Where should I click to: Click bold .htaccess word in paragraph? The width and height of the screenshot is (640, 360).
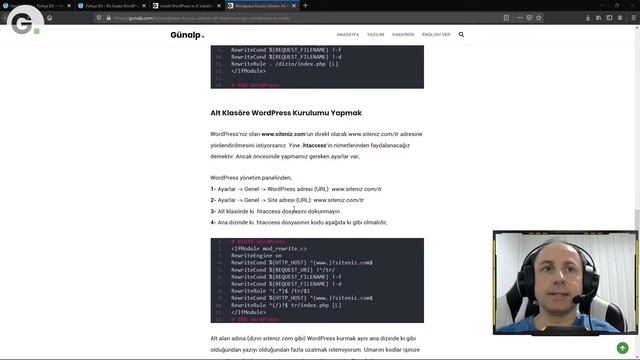click(314, 145)
